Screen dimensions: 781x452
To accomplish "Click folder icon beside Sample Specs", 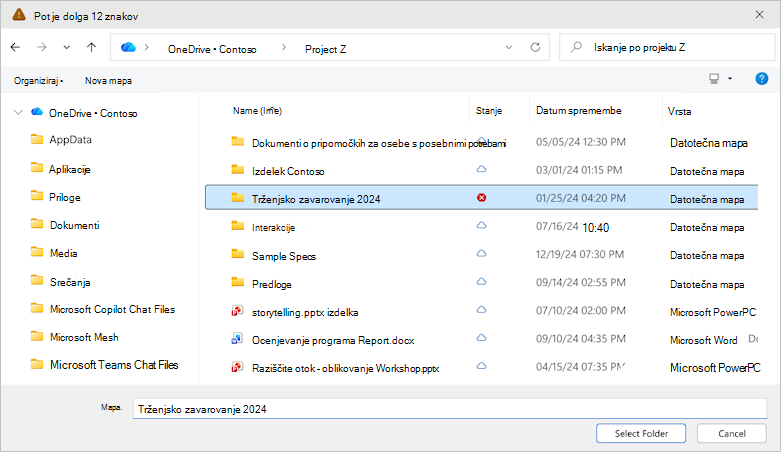I will point(238,254).
